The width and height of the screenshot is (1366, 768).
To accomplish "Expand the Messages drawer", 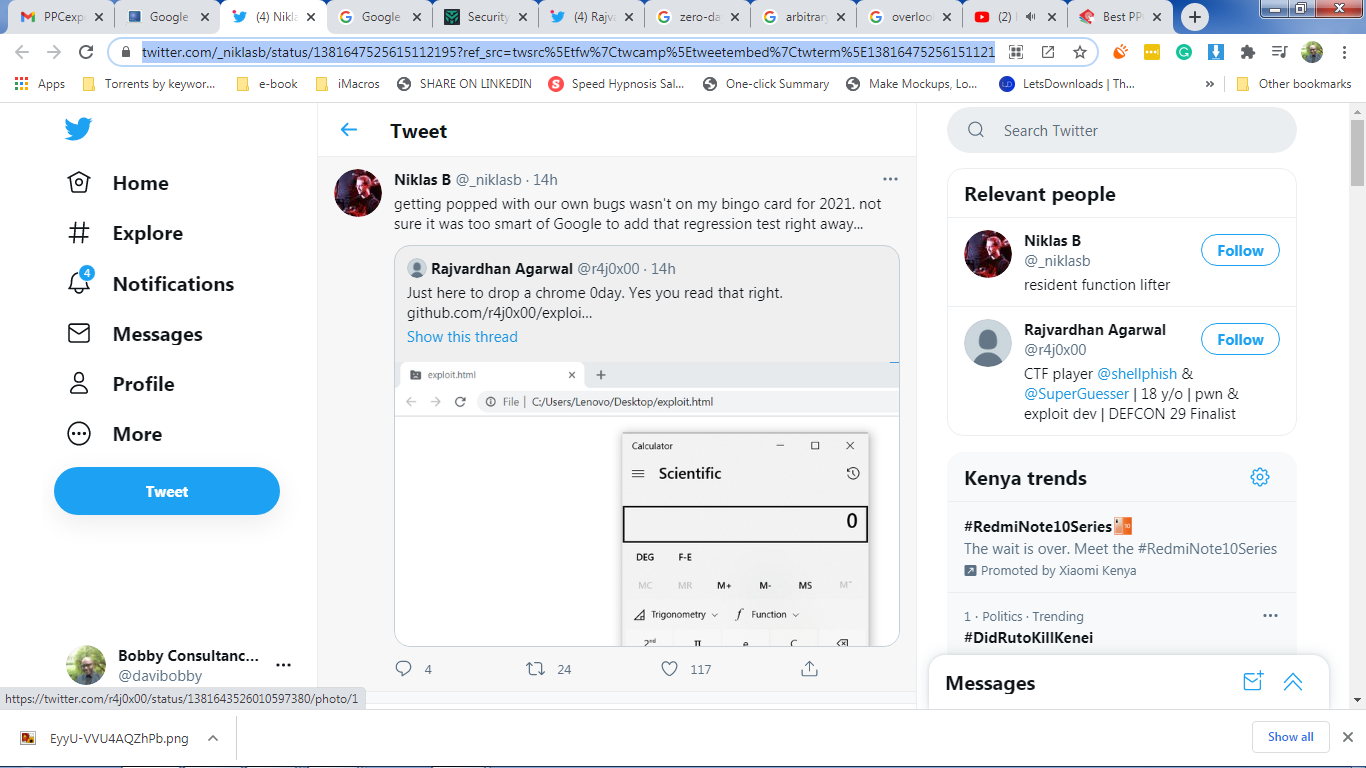I will click(x=1293, y=682).
